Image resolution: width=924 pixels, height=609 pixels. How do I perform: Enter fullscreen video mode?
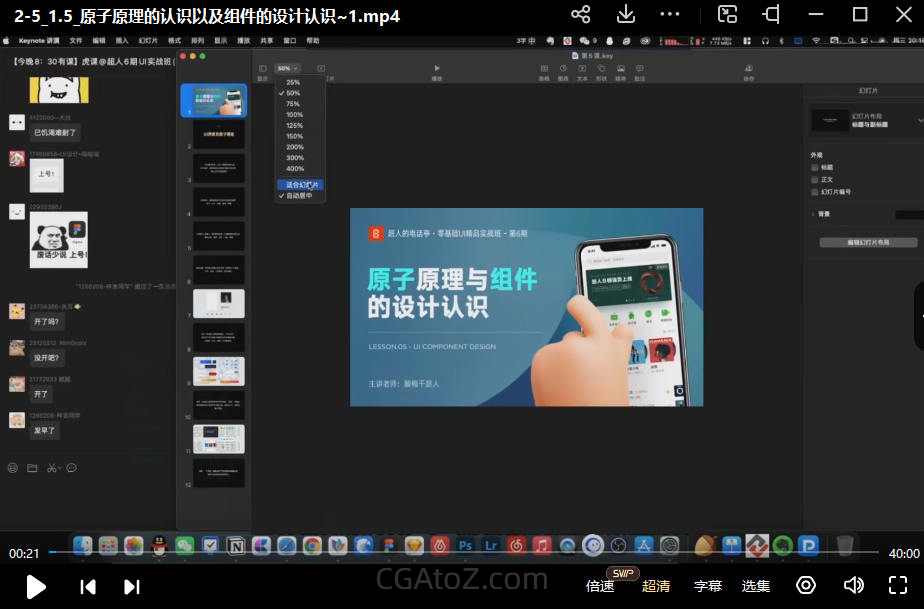click(898, 586)
